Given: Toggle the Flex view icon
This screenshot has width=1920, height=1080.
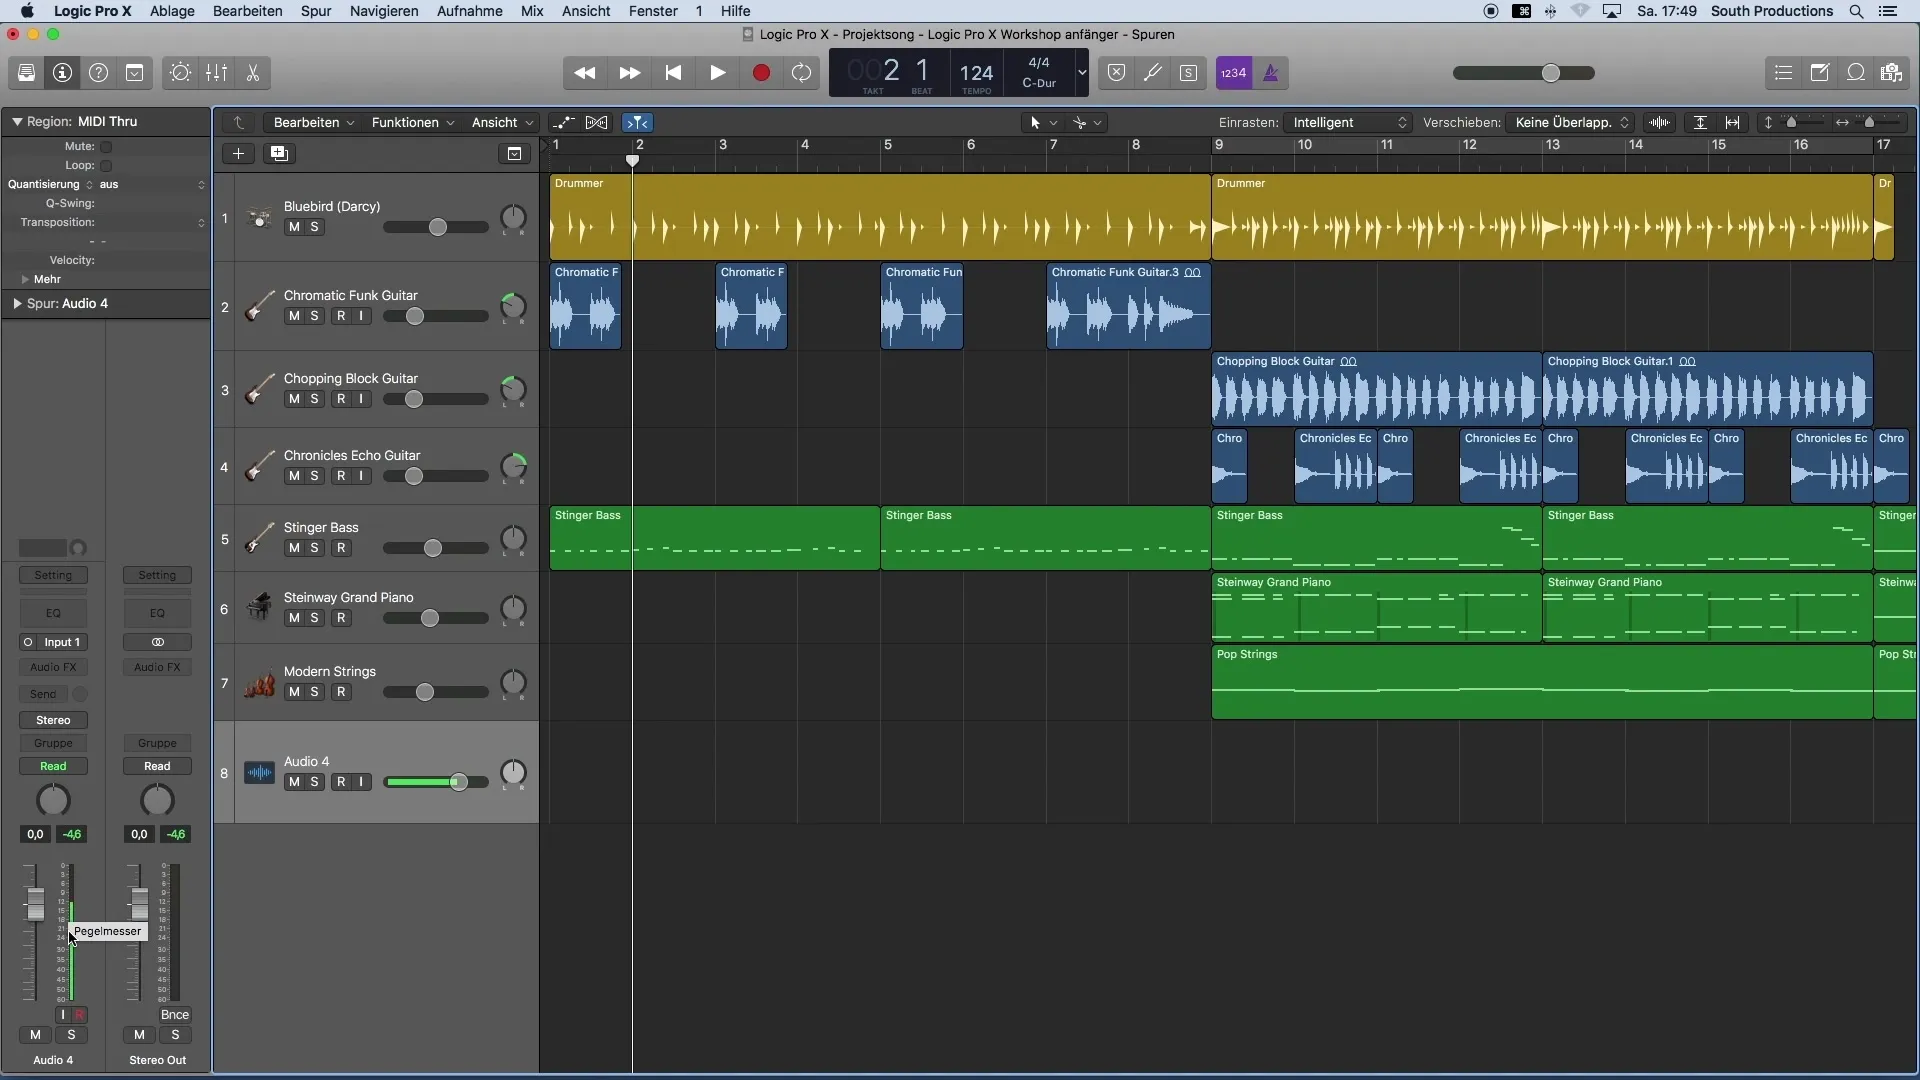Looking at the screenshot, I should click(x=597, y=123).
